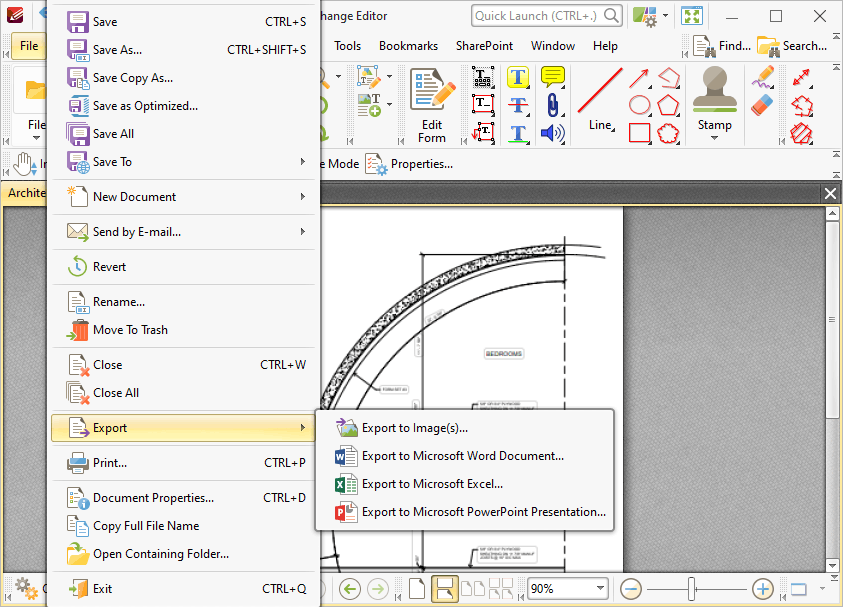Select the Sound annotation tool
843x607 pixels.
click(x=551, y=132)
